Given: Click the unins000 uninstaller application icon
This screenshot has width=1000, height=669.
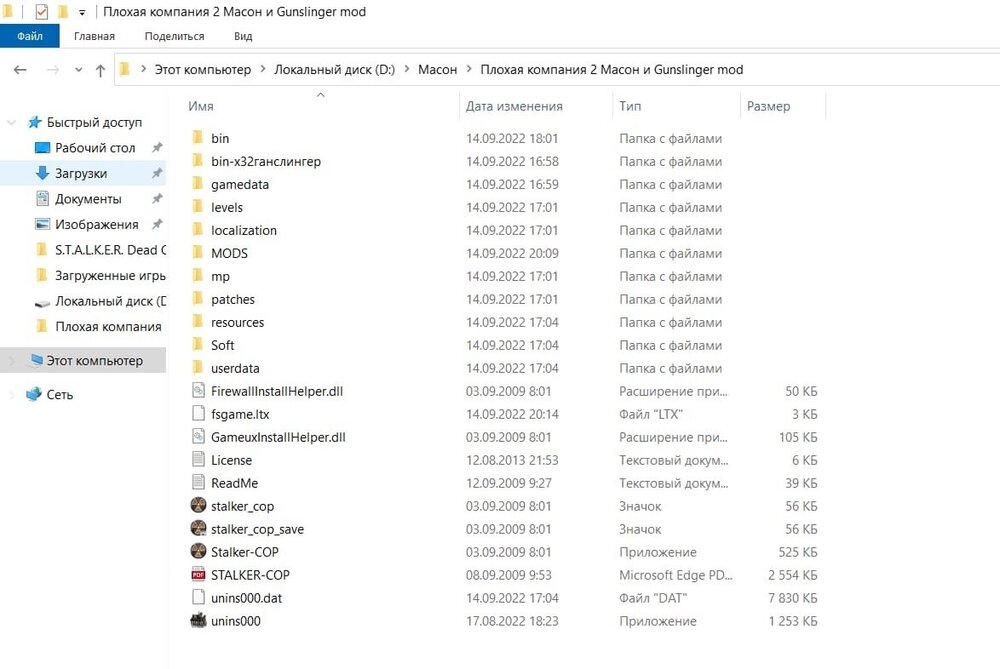Looking at the screenshot, I should tap(198, 620).
